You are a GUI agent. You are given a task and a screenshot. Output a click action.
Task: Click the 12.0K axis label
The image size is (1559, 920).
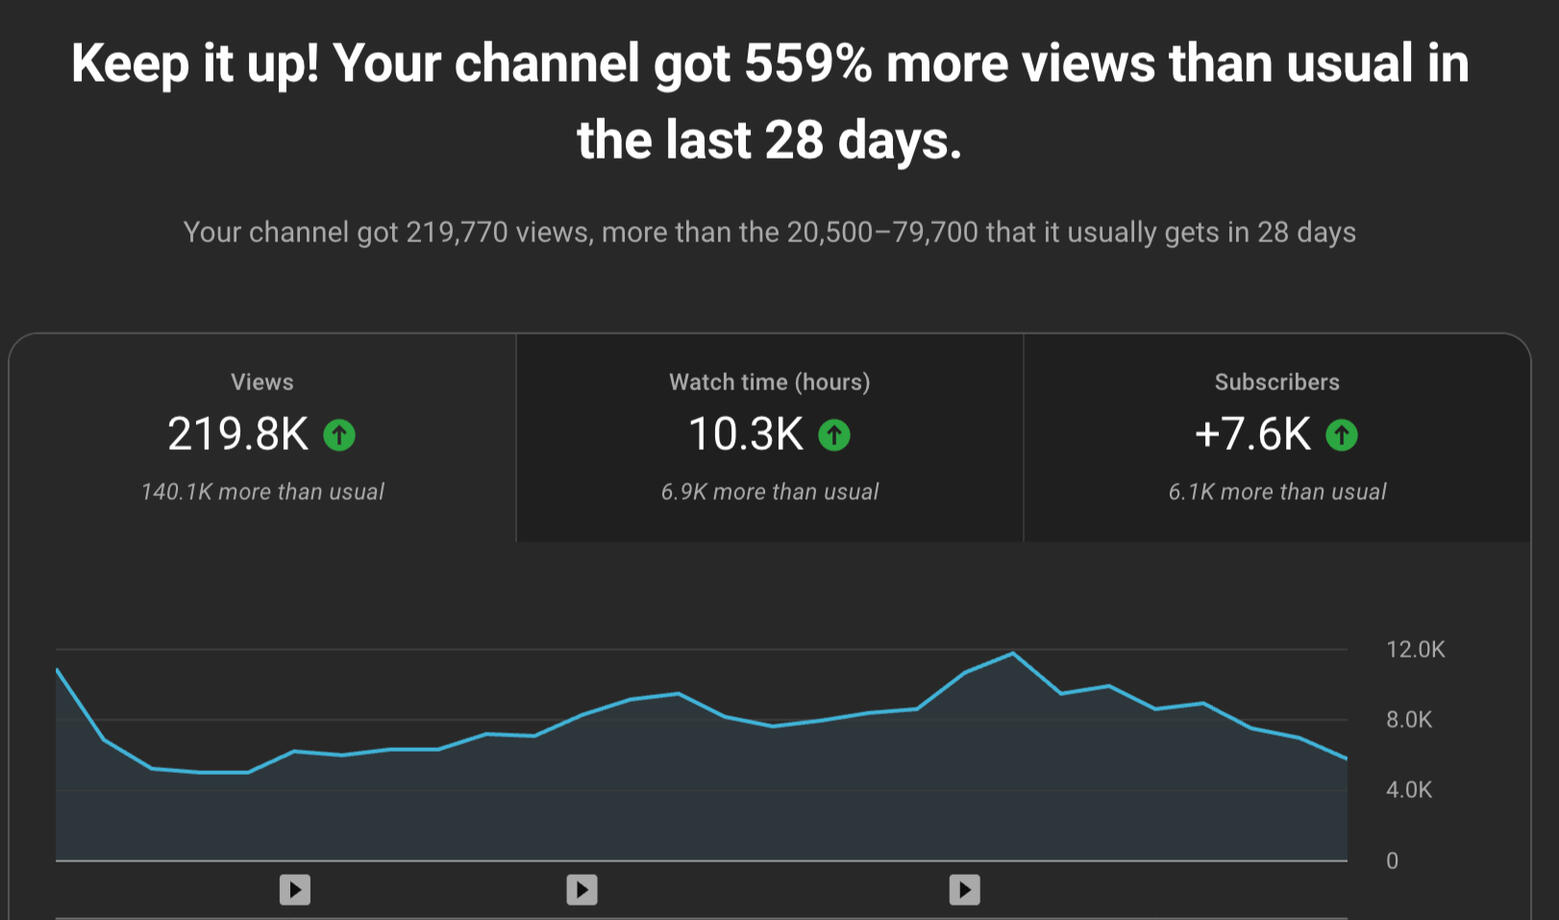pyautogui.click(x=1415, y=650)
